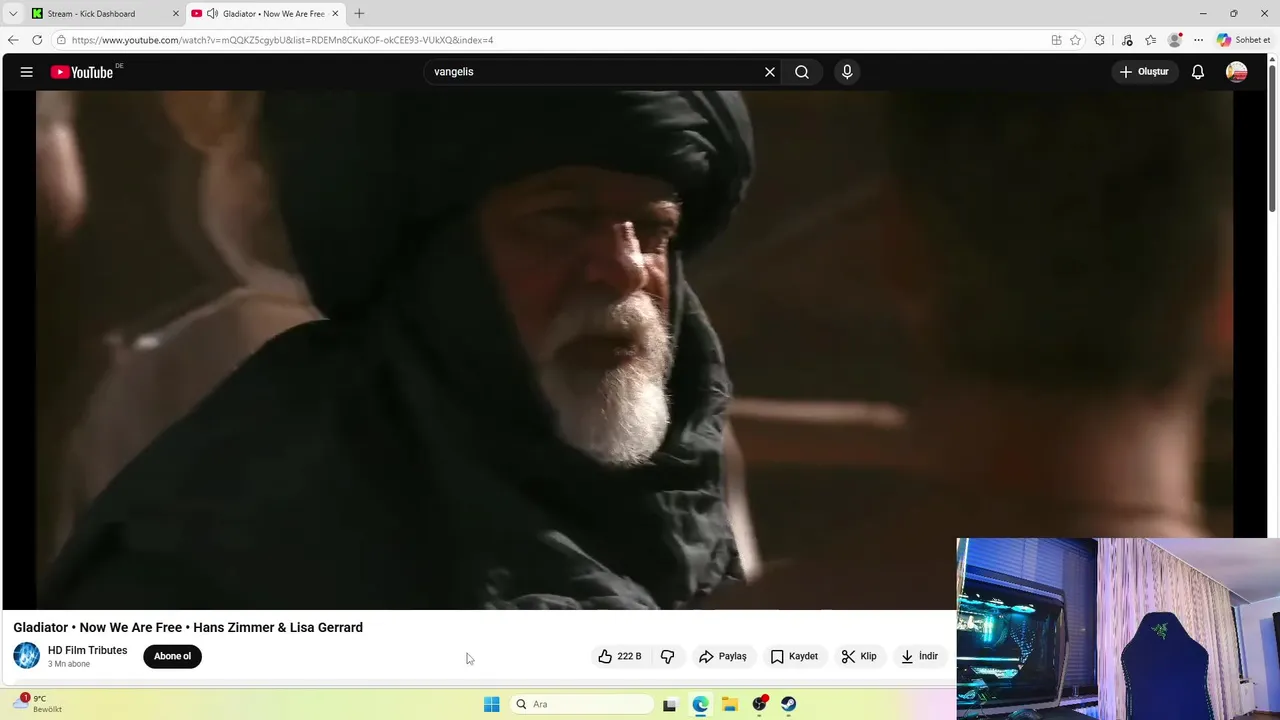Open the browser profile icon
1280x720 pixels.
pyautogui.click(x=1175, y=40)
